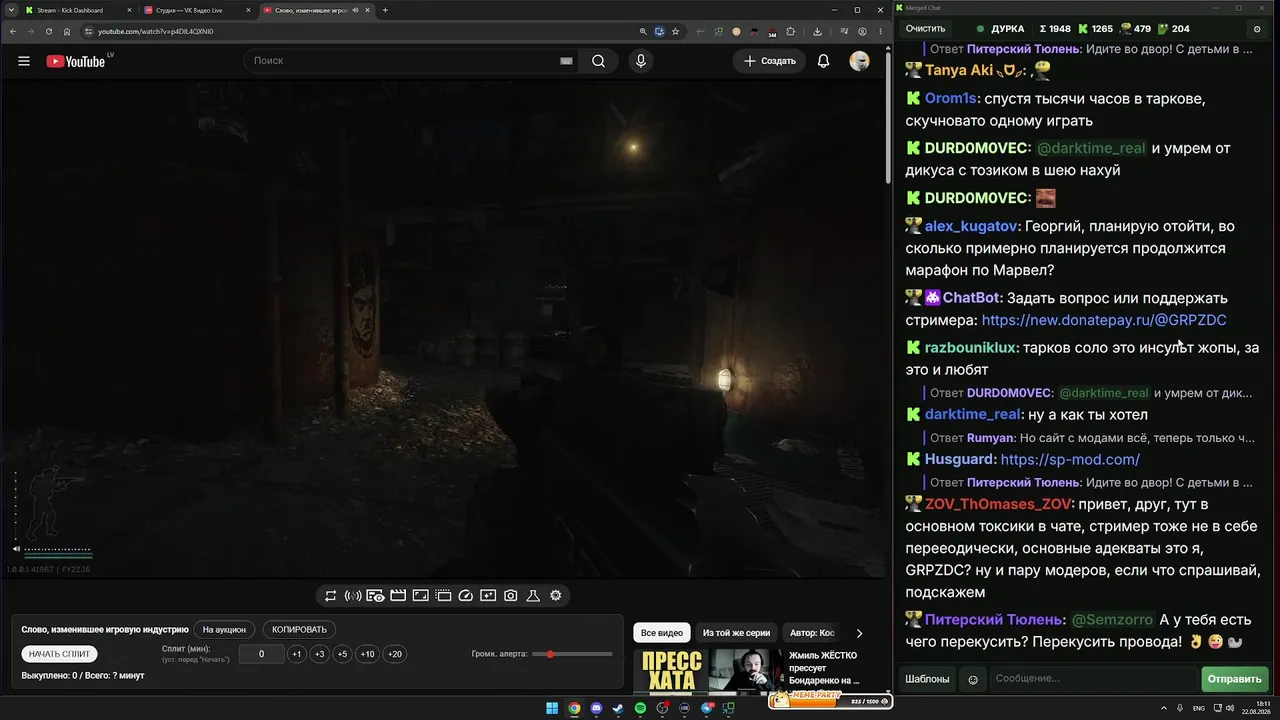Open the Windows Start menu

coord(552,708)
